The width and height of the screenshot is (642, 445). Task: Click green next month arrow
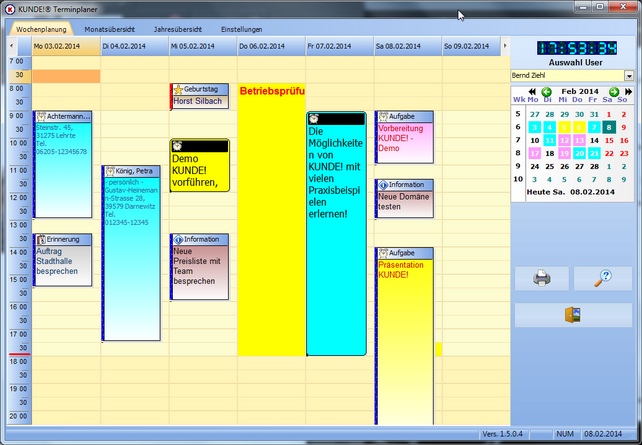613,92
